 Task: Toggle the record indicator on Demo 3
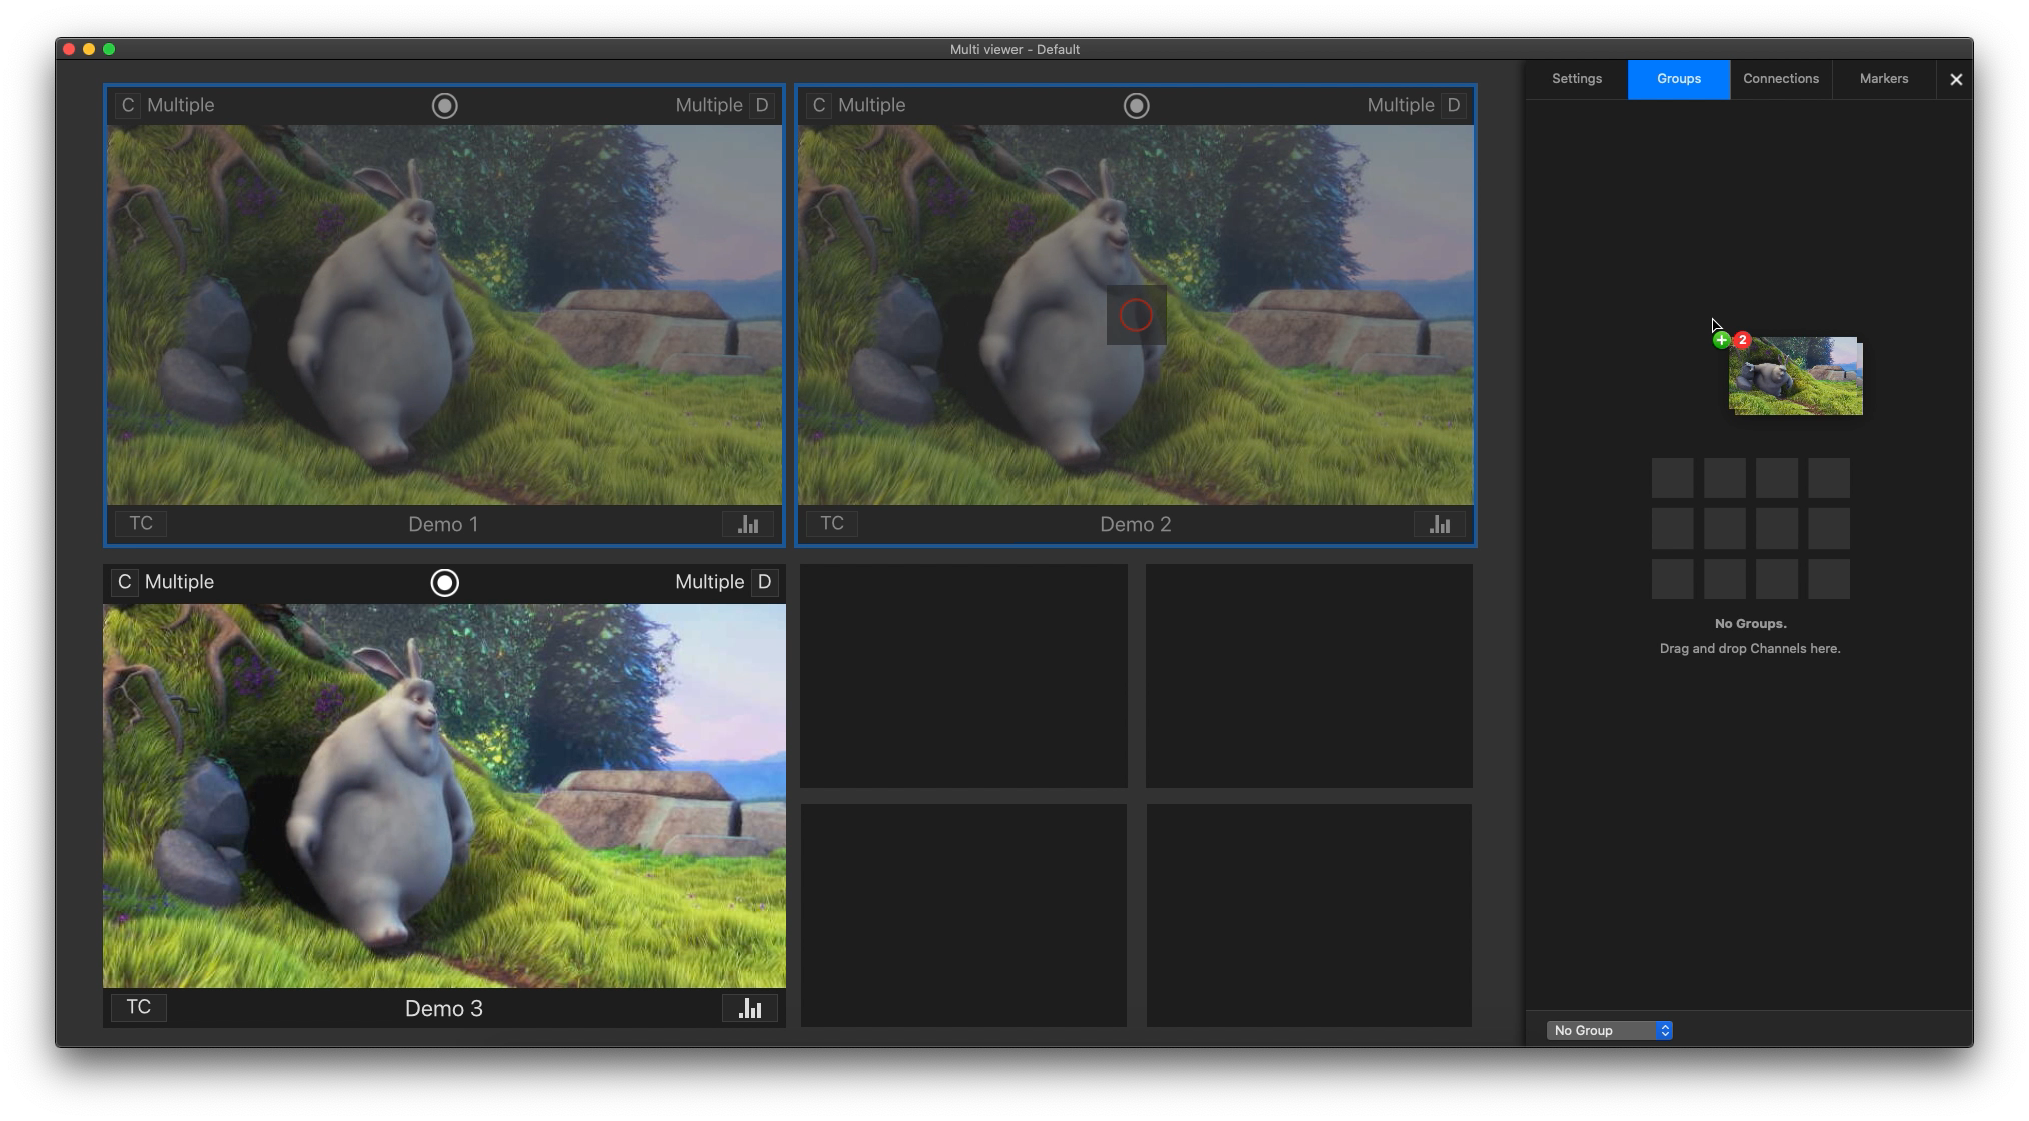[445, 583]
